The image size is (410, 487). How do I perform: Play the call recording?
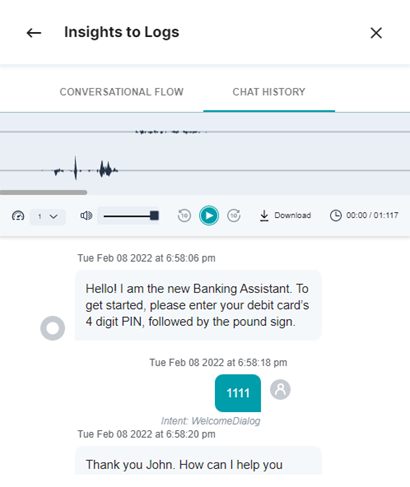[209, 216]
